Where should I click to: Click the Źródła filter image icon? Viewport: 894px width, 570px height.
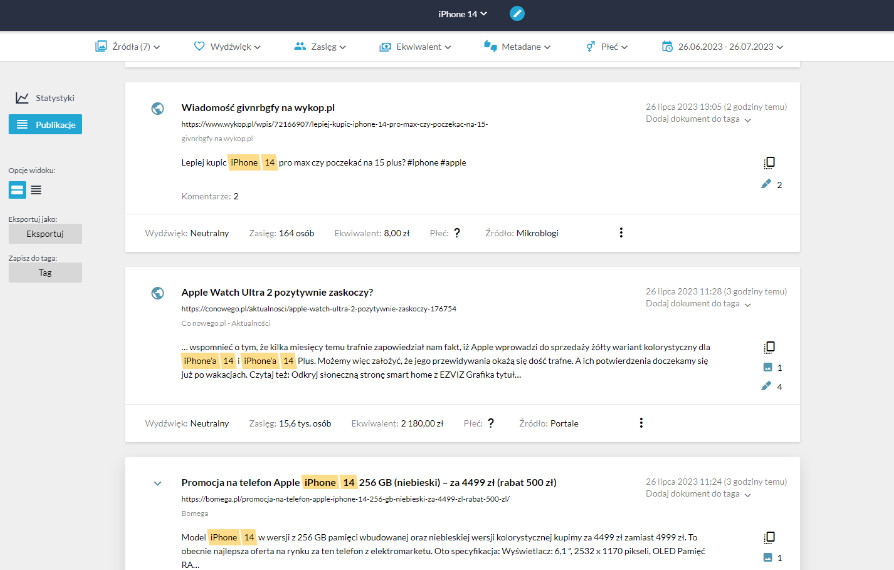tap(101, 46)
